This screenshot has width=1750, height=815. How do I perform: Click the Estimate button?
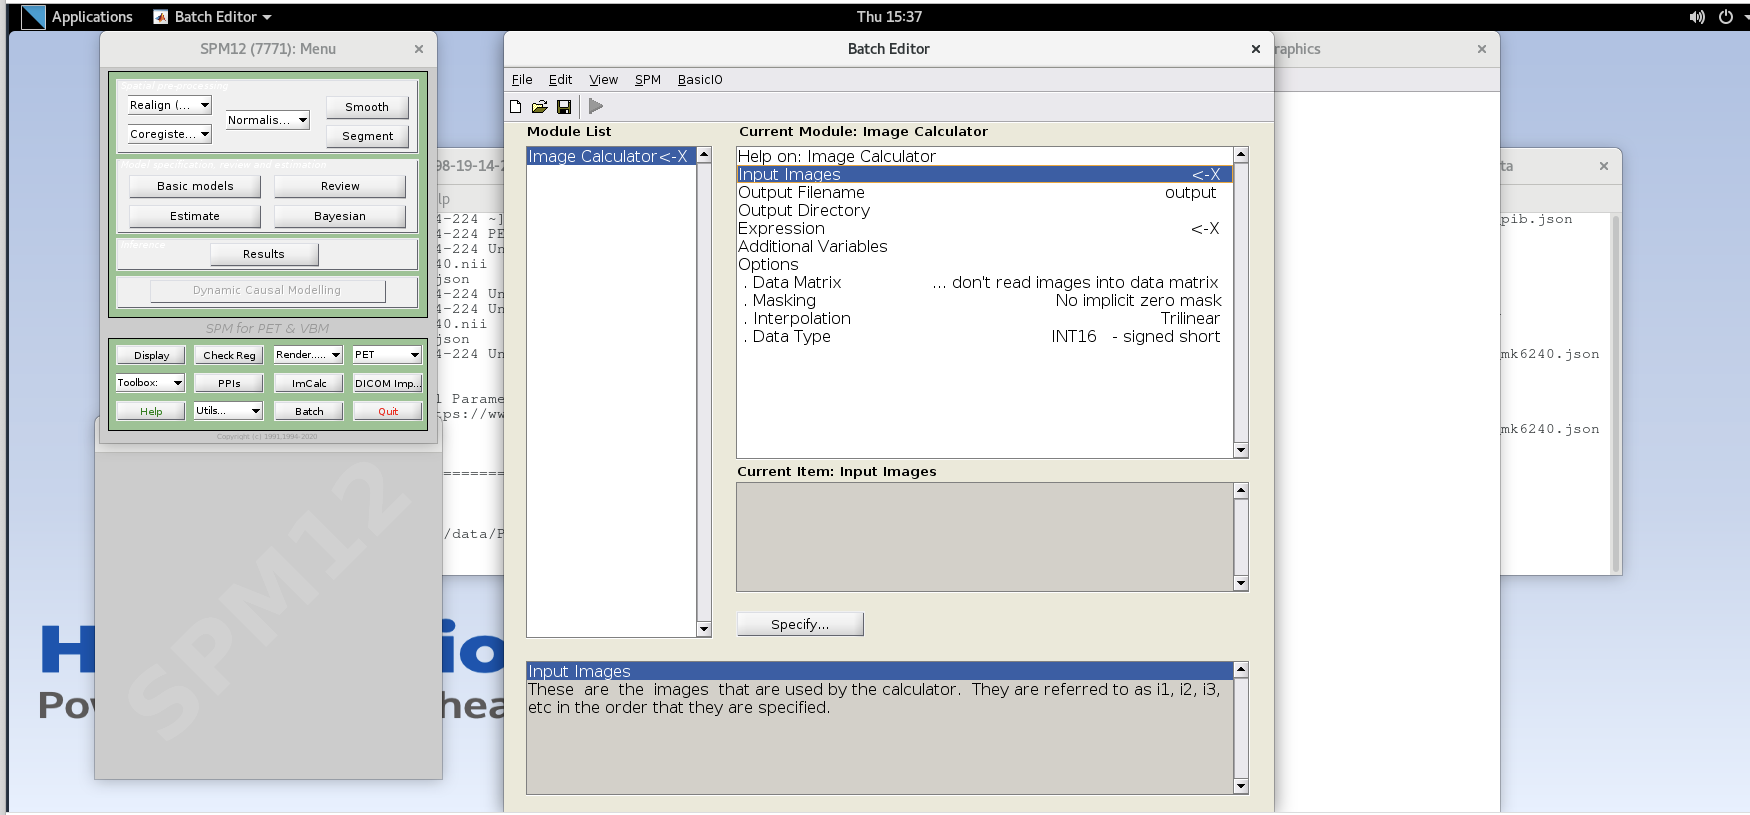point(195,216)
